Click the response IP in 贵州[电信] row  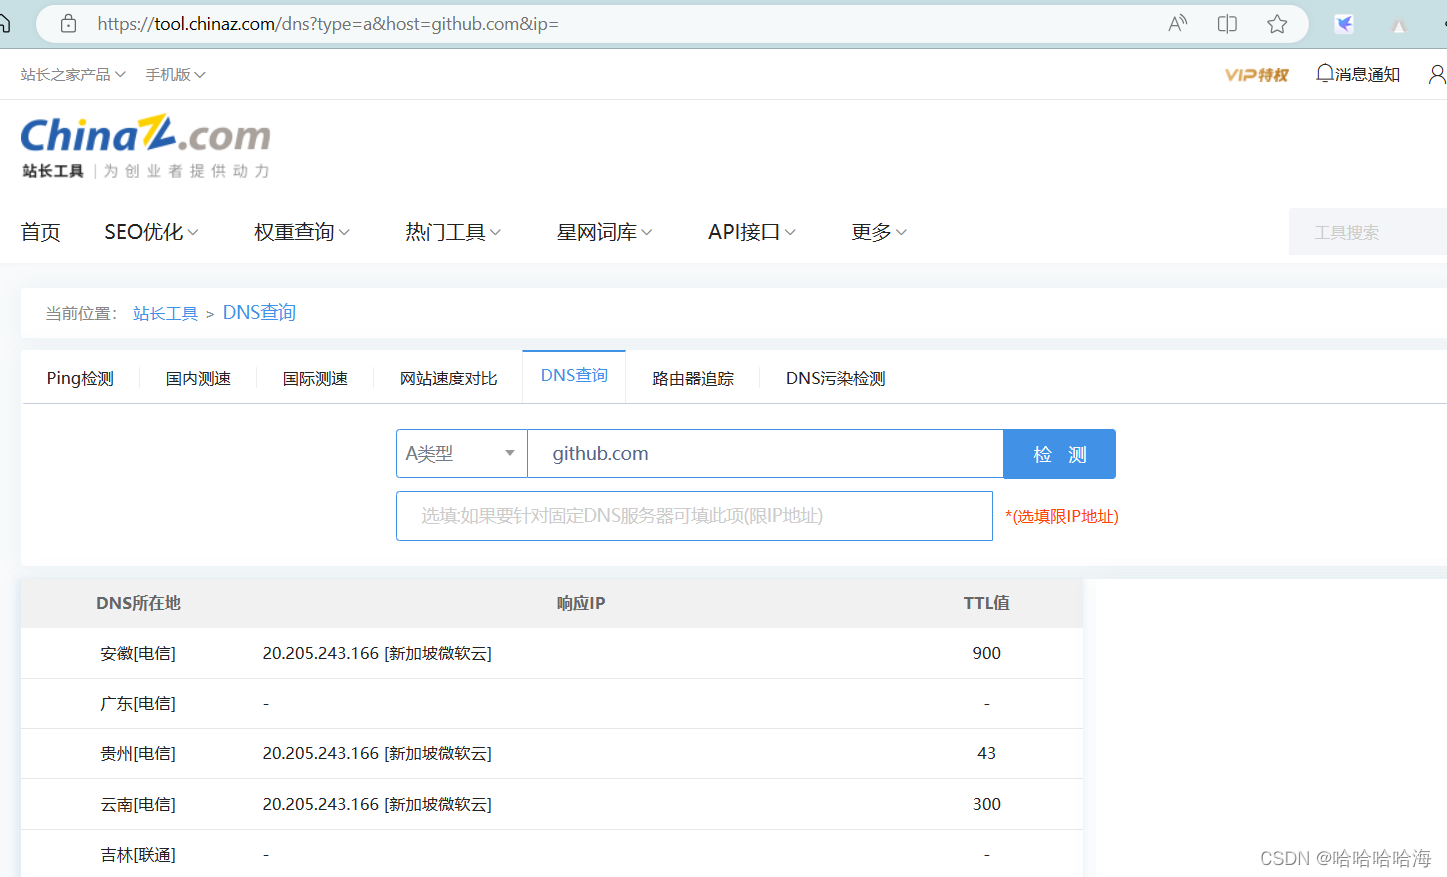[377, 753]
